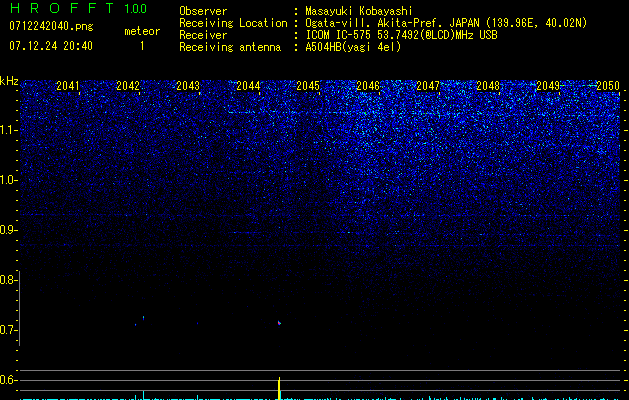Click the Observer label

click(x=203, y=11)
